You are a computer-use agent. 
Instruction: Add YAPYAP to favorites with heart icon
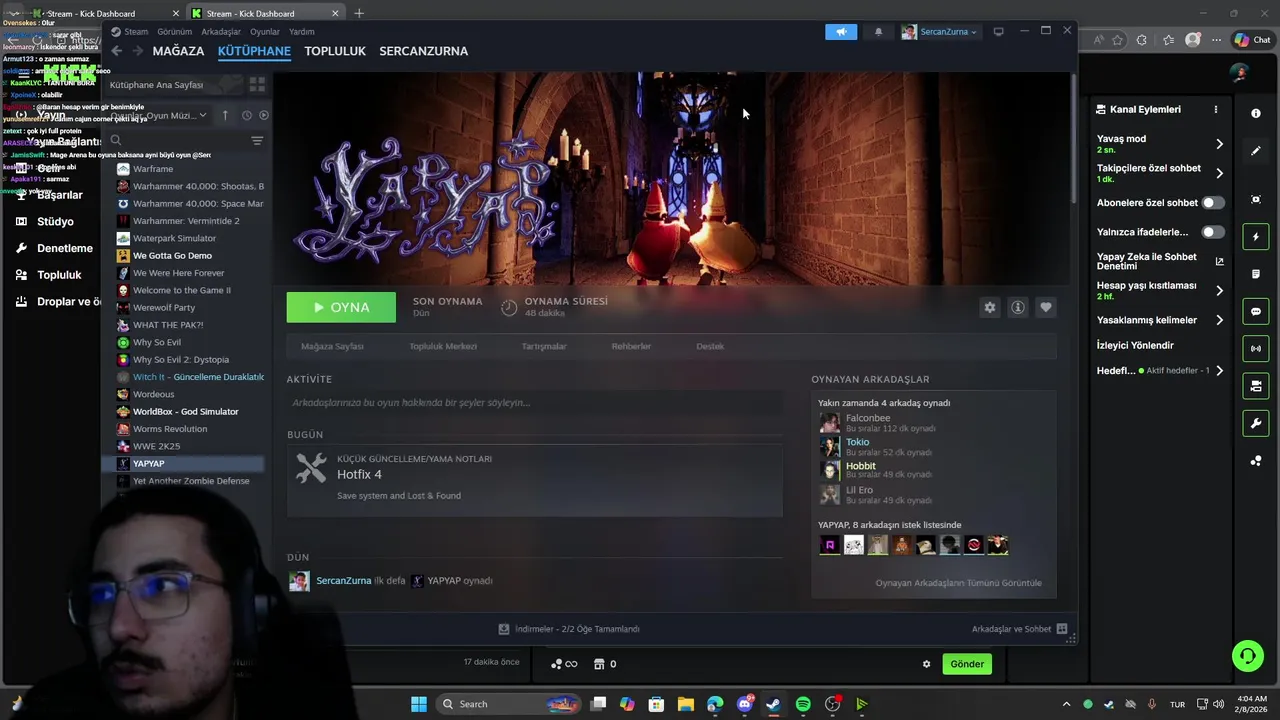pyautogui.click(x=1046, y=308)
